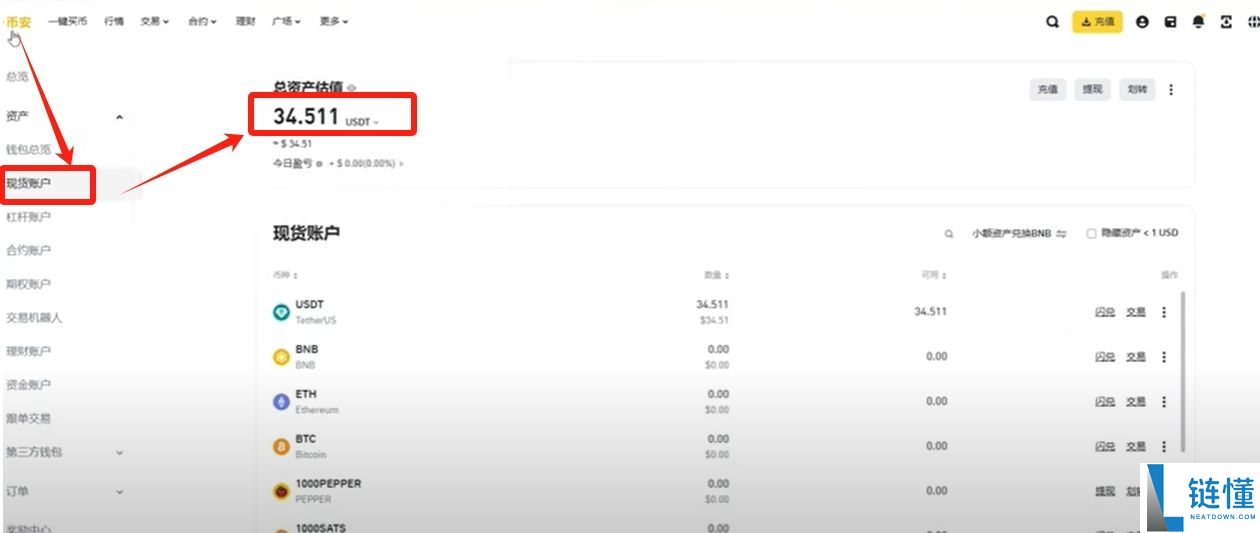Open the USDT currency unit dropdown
The image size is (1260, 533).
362,122
